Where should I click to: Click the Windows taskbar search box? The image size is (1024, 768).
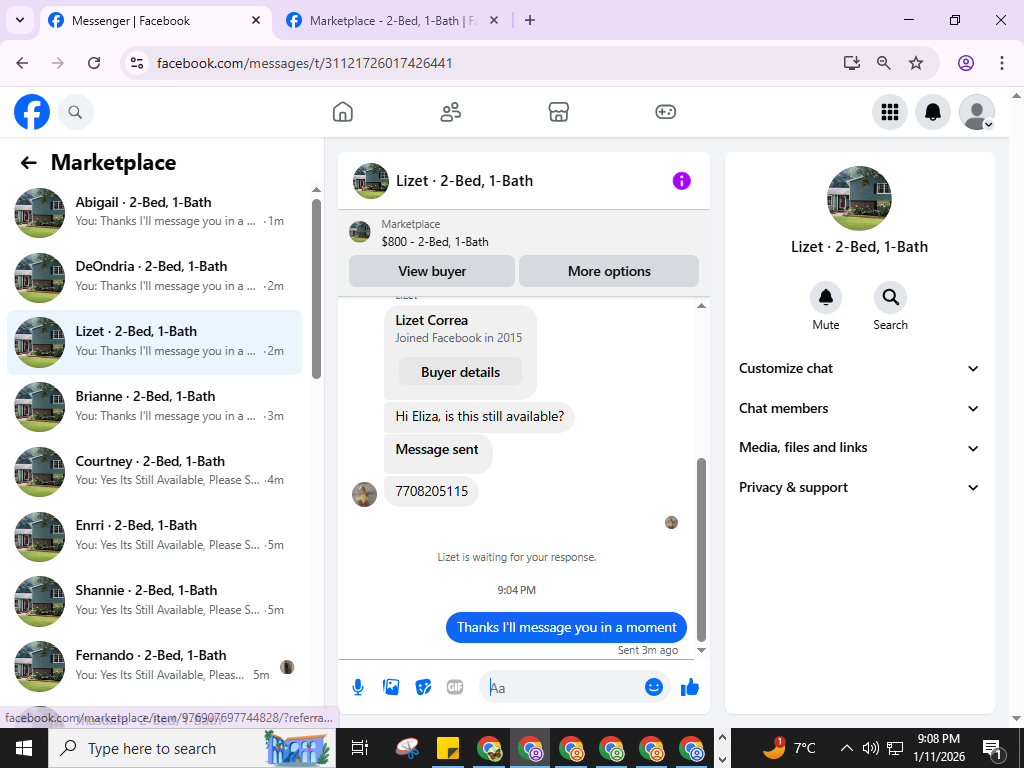192,748
